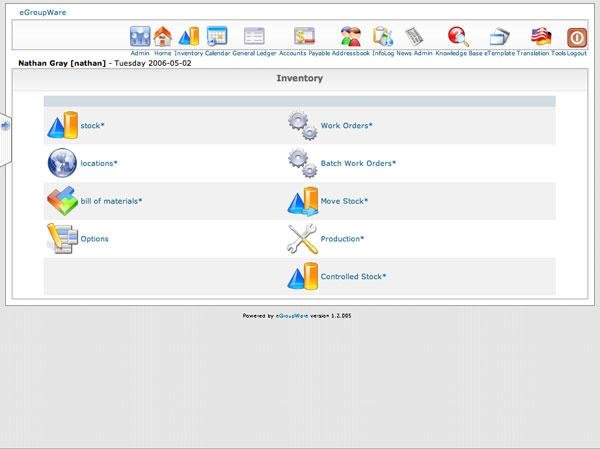Click the date Tuesday 2006-05-02
The height and width of the screenshot is (449, 600).
point(153,63)
